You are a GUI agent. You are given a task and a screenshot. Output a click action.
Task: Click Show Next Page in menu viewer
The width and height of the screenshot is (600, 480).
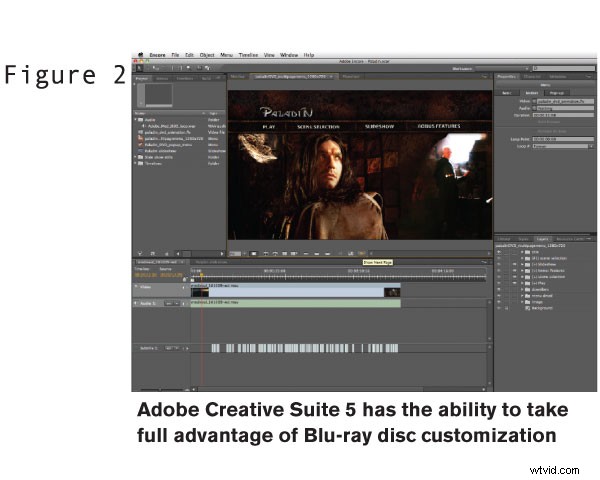point(362,253)
